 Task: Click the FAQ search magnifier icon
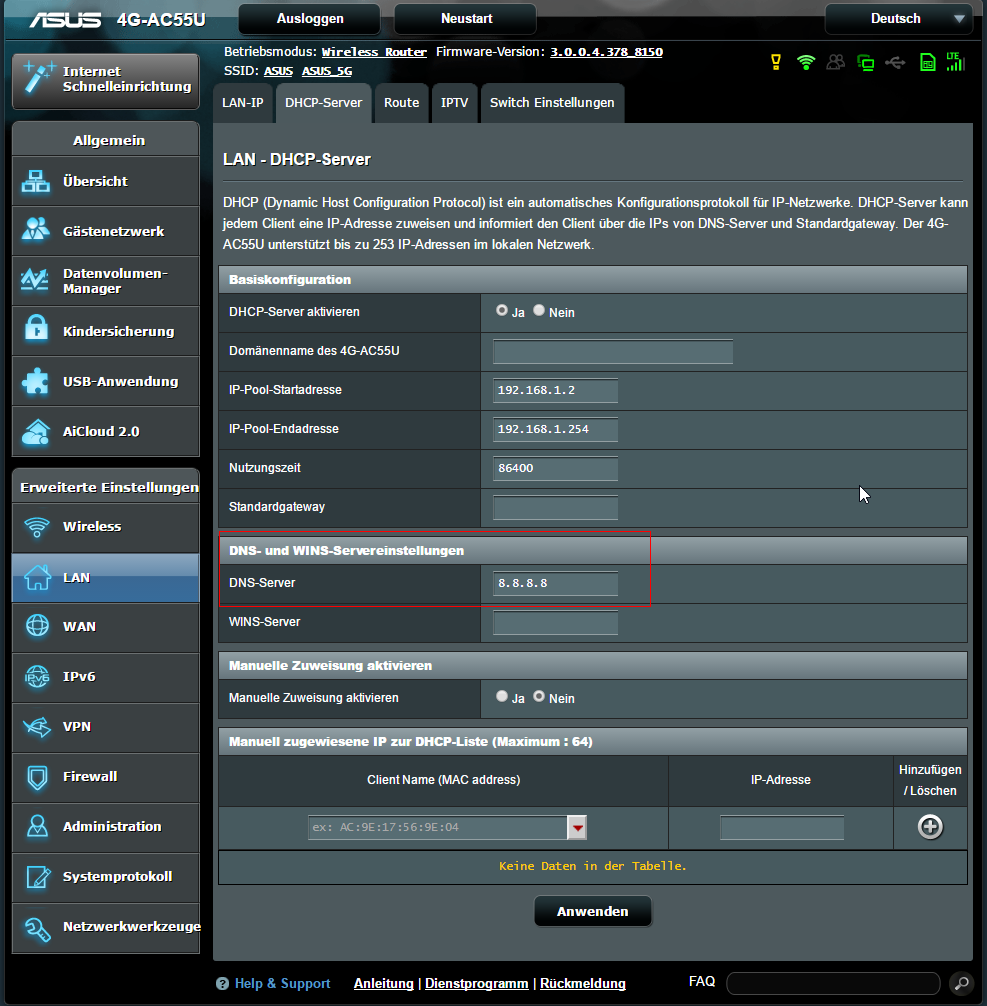(x=960, y=983)
